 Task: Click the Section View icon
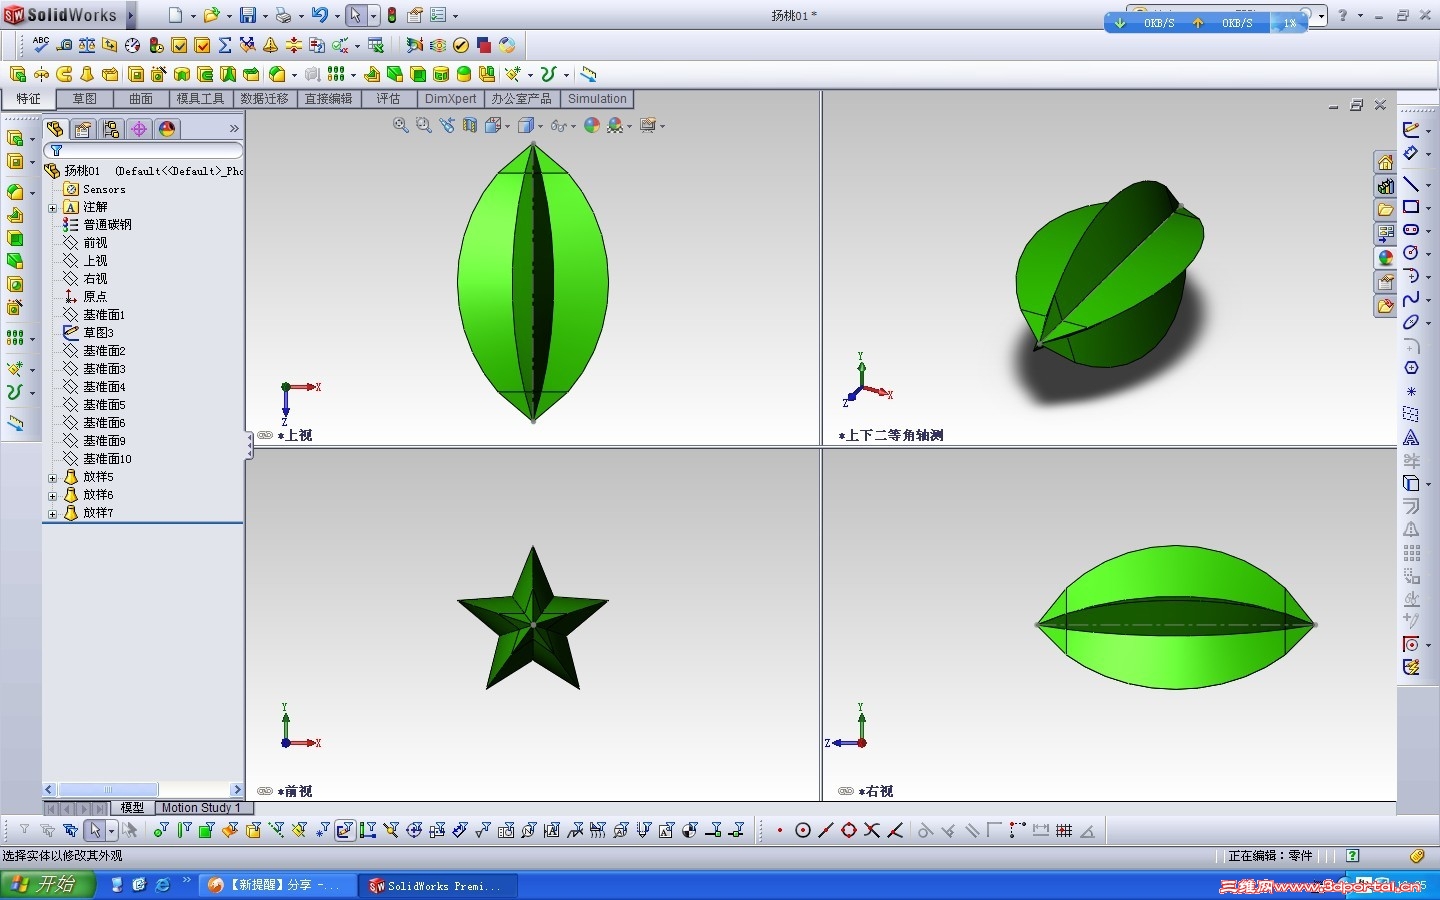(470, 125)
